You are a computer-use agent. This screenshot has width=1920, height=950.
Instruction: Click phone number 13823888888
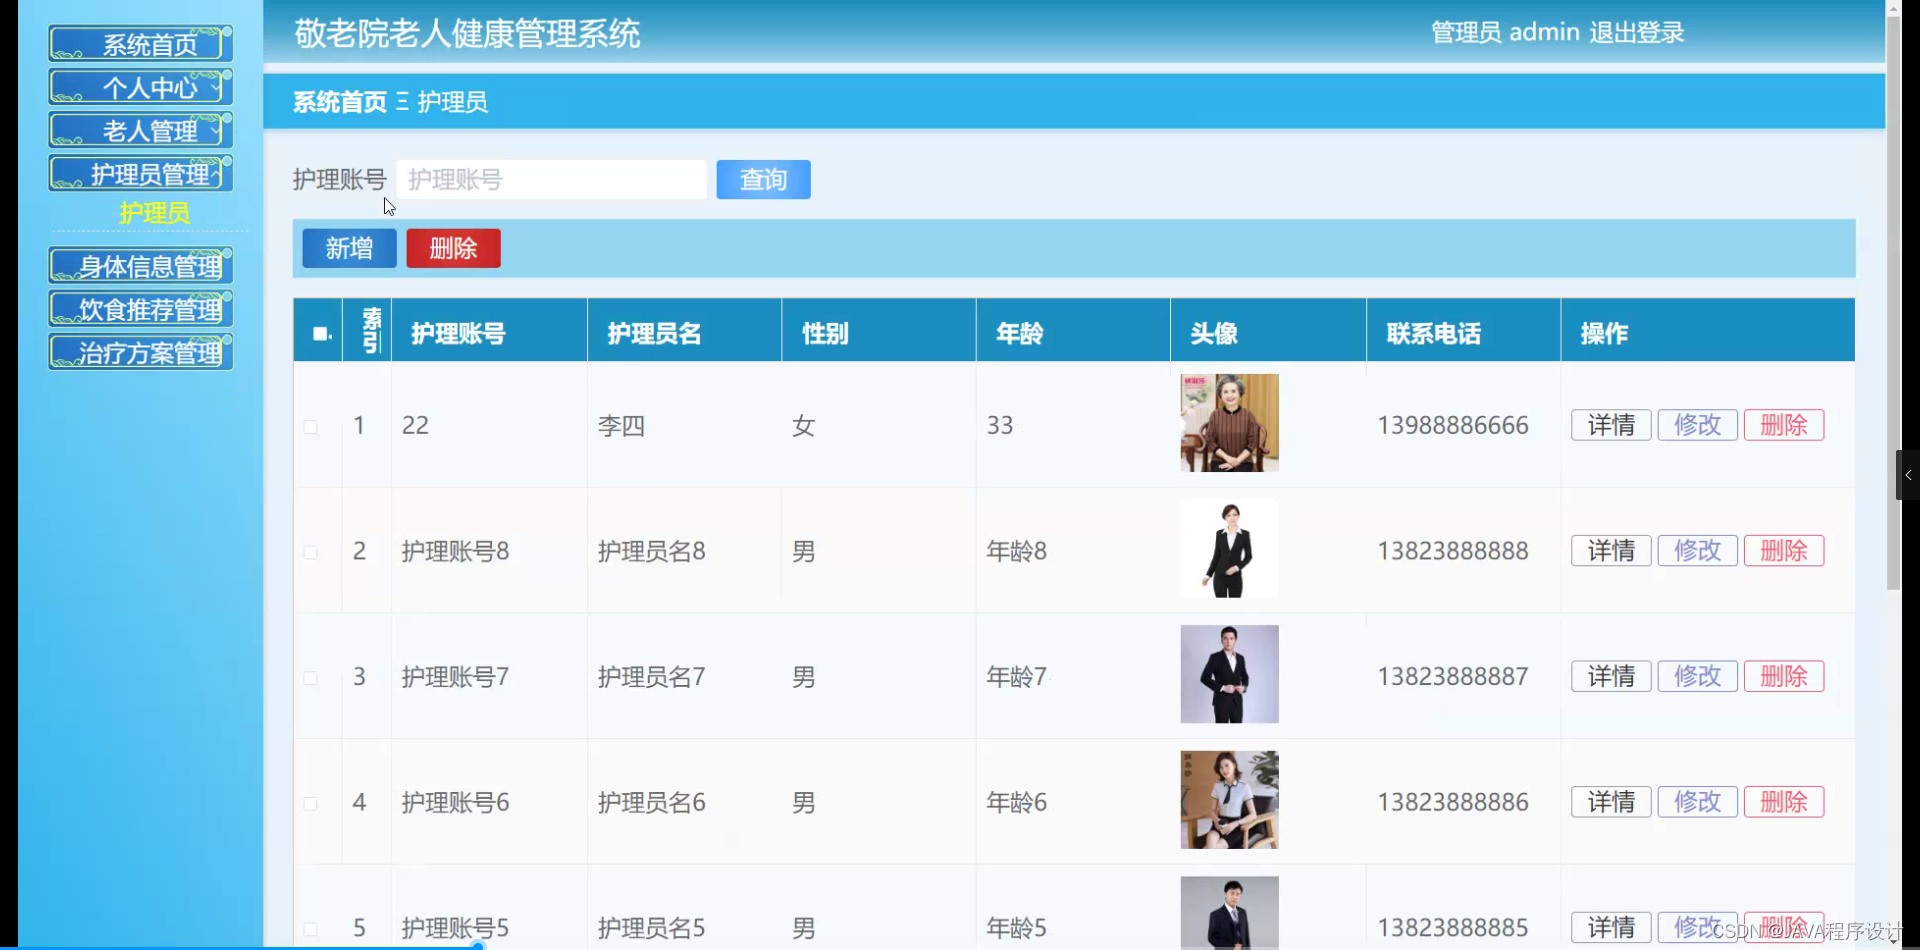point(1453,551)
